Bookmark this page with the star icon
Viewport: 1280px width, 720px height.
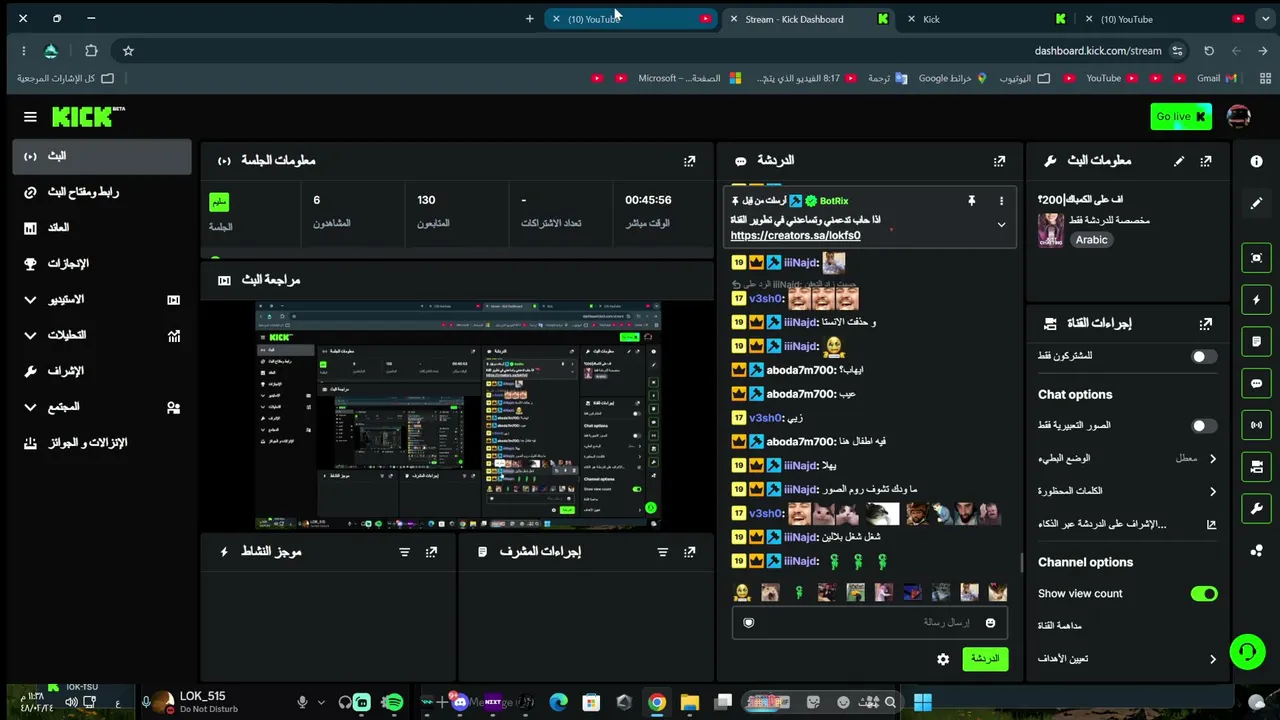pos(128,51)
